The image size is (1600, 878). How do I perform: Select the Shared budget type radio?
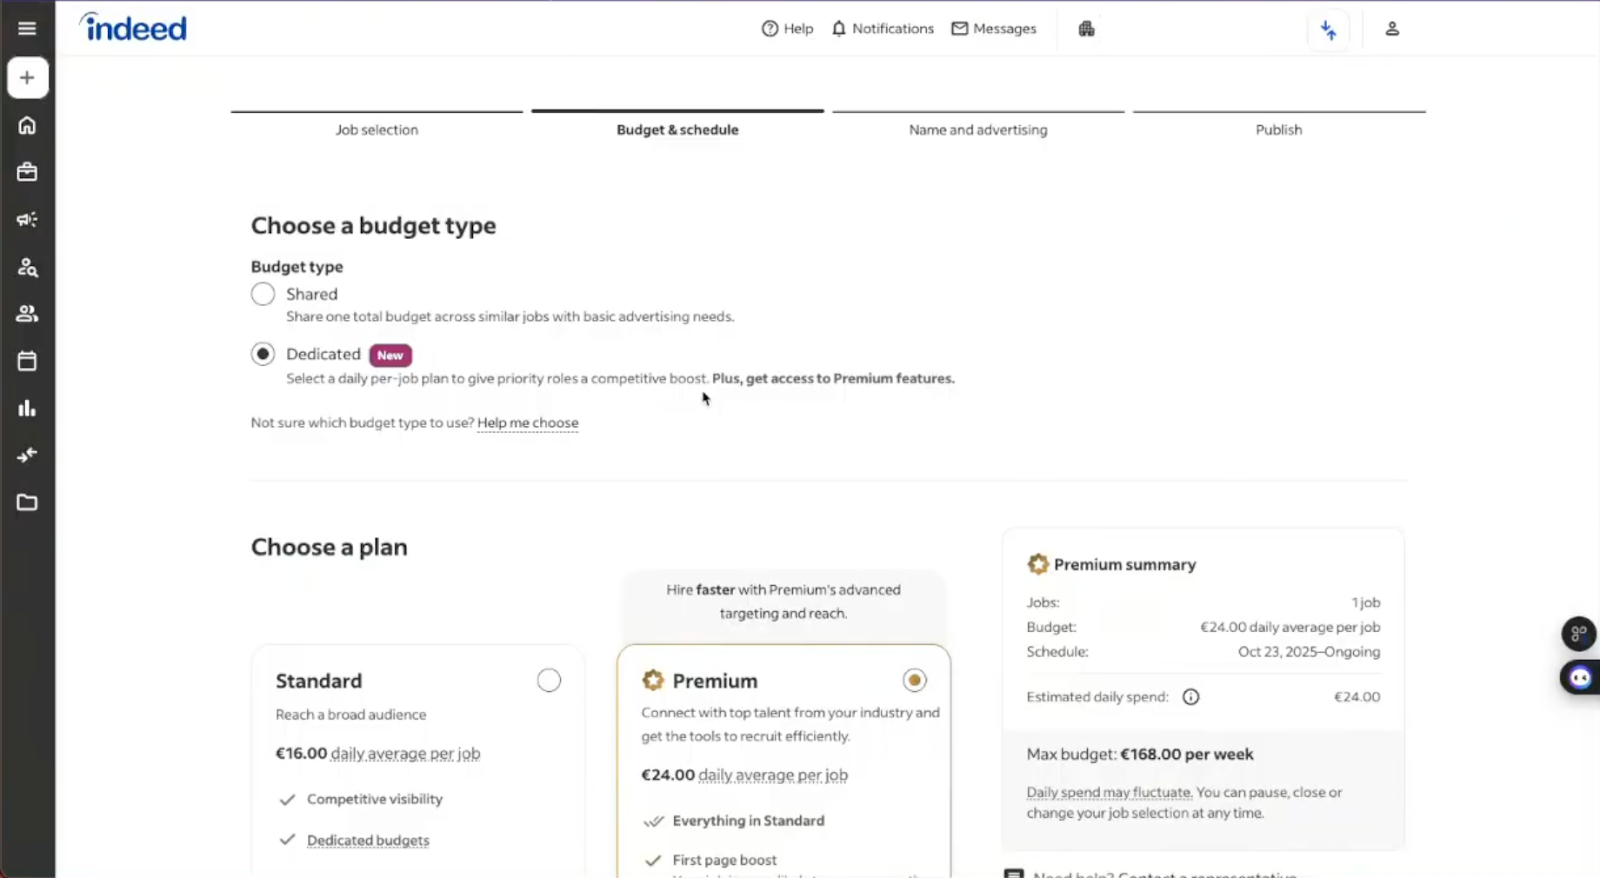click(263, 294)
